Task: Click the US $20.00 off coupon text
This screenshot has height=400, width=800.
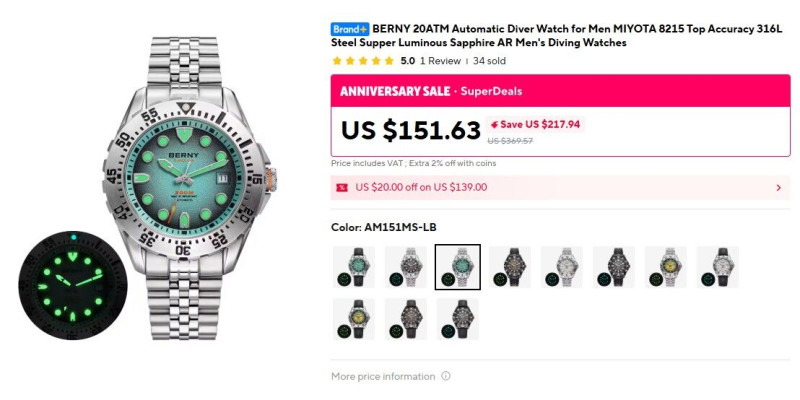Action: click(421, 187)
